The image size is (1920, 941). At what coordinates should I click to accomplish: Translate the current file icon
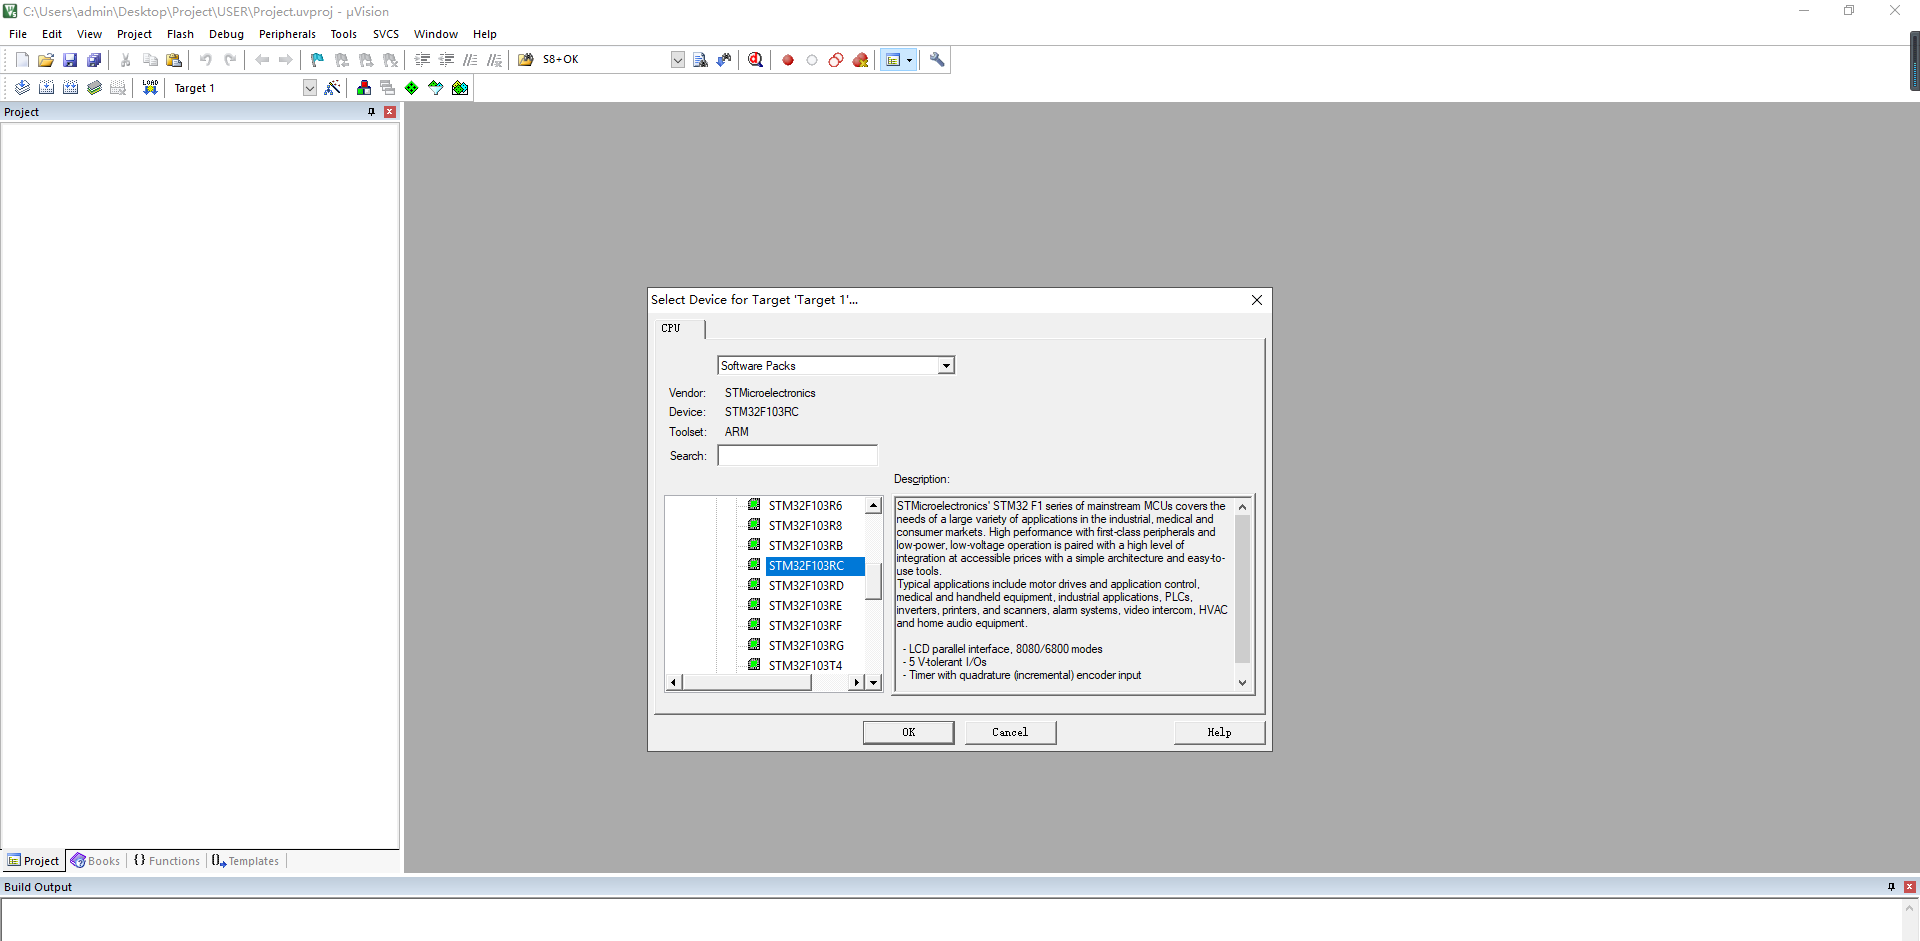point(22,88)
